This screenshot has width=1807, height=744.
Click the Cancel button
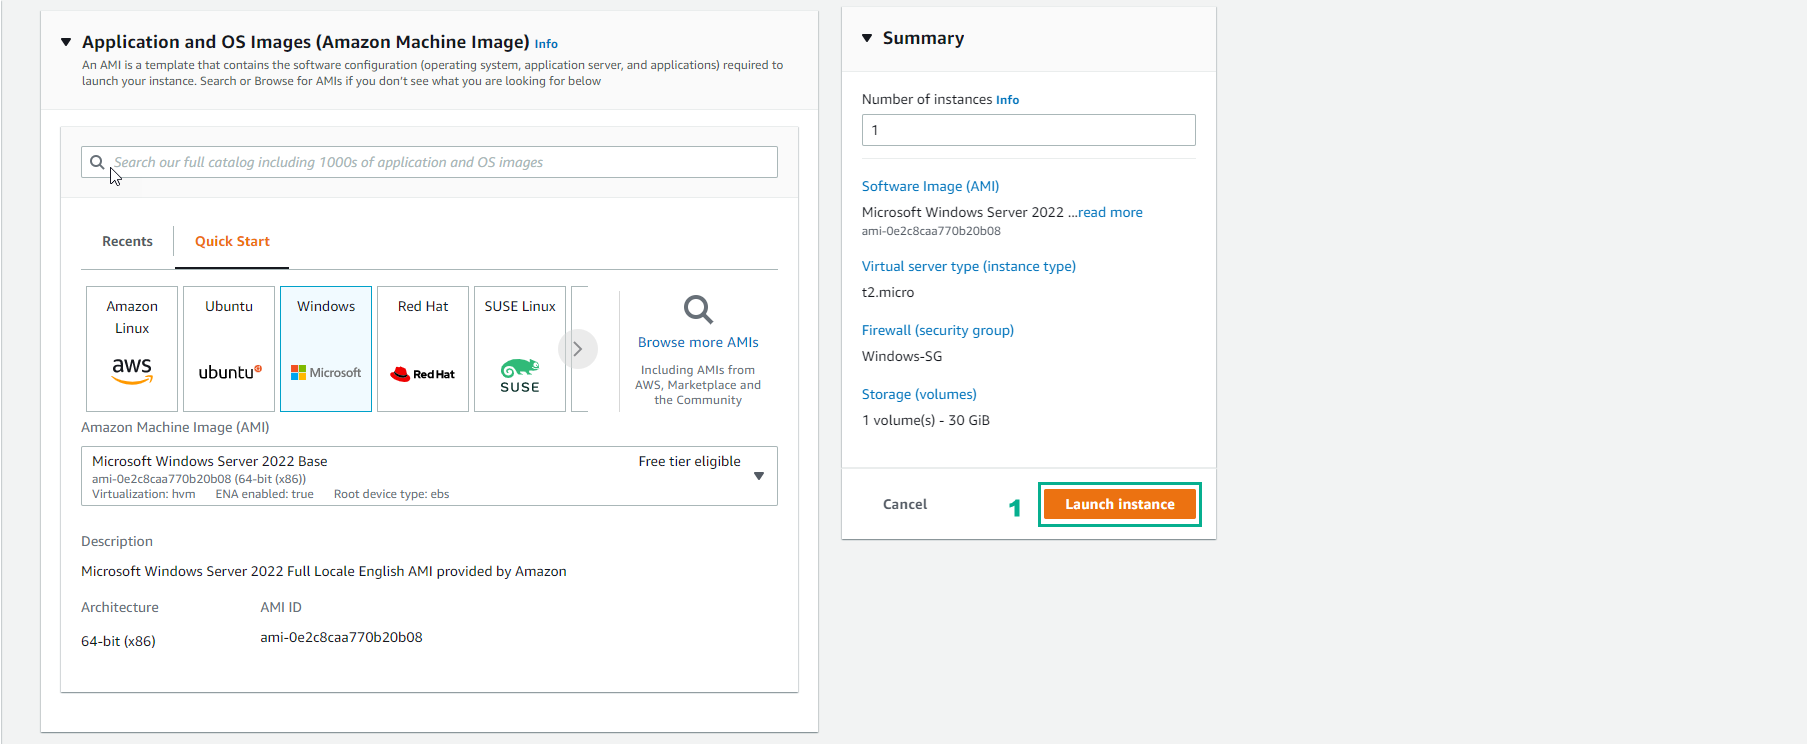(904, 504)
